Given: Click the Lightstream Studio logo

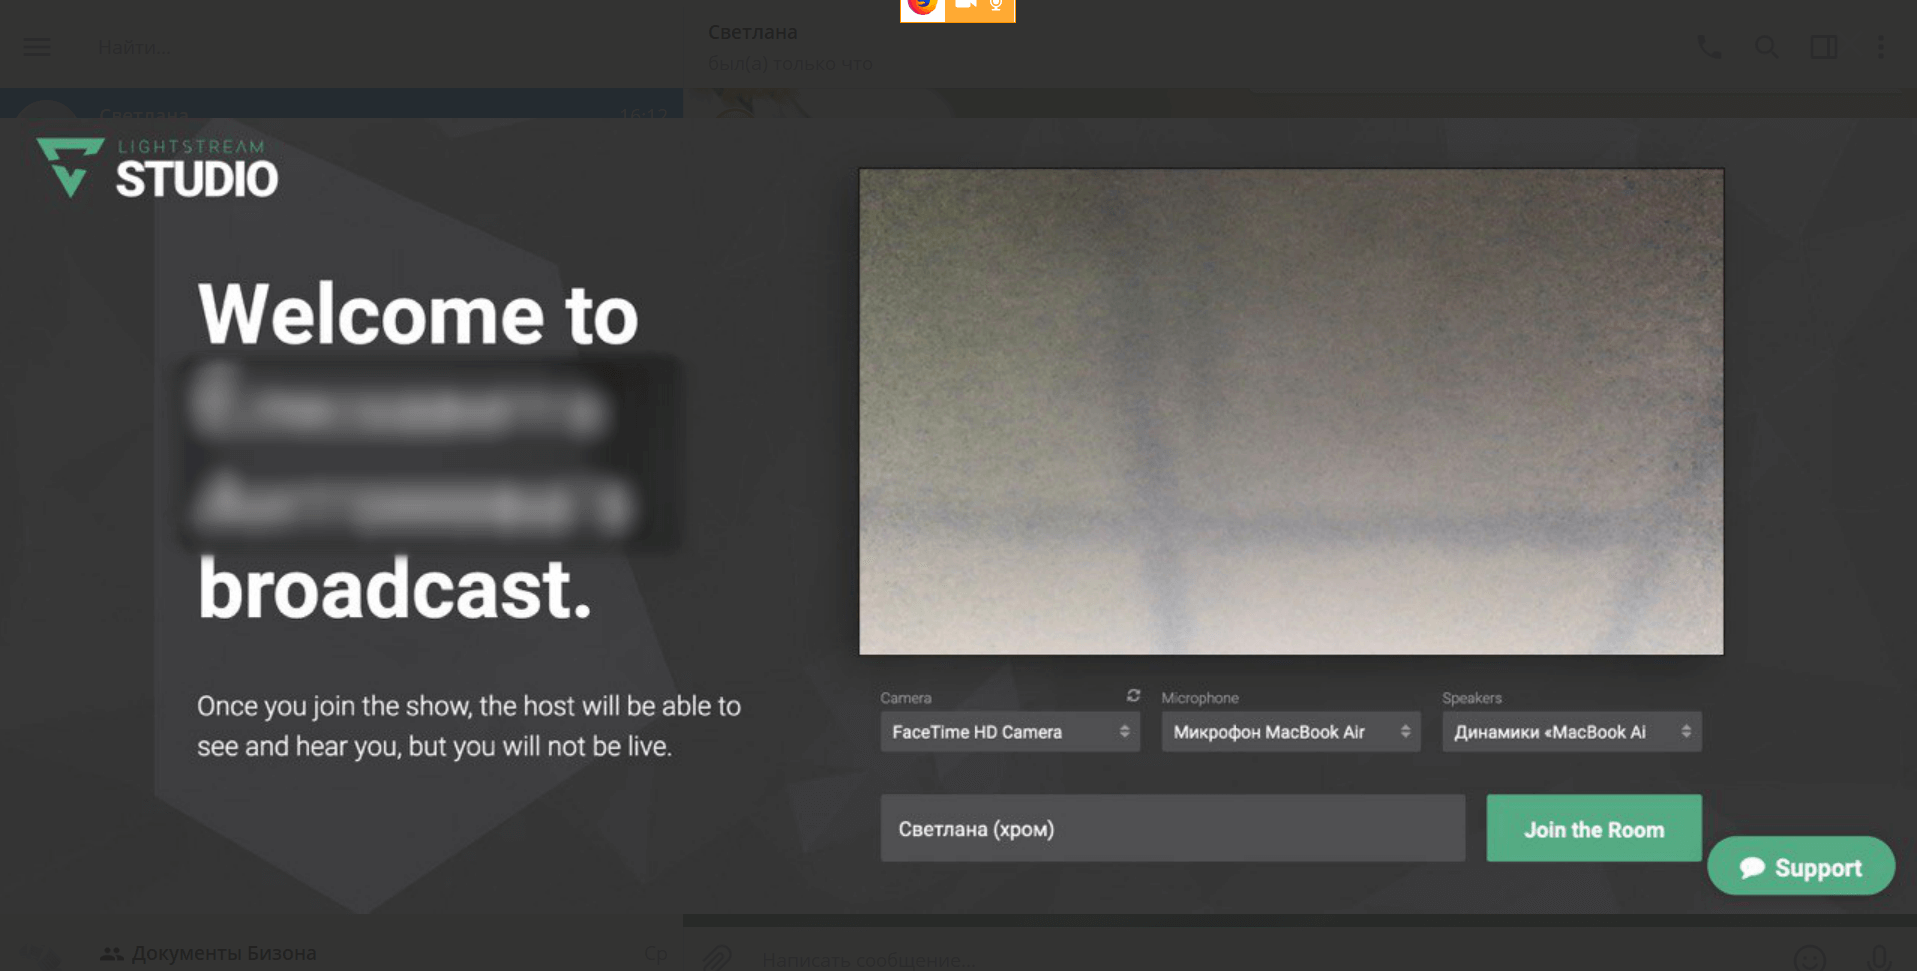Looking at the screenshot, I should click(x=158, y=168).
